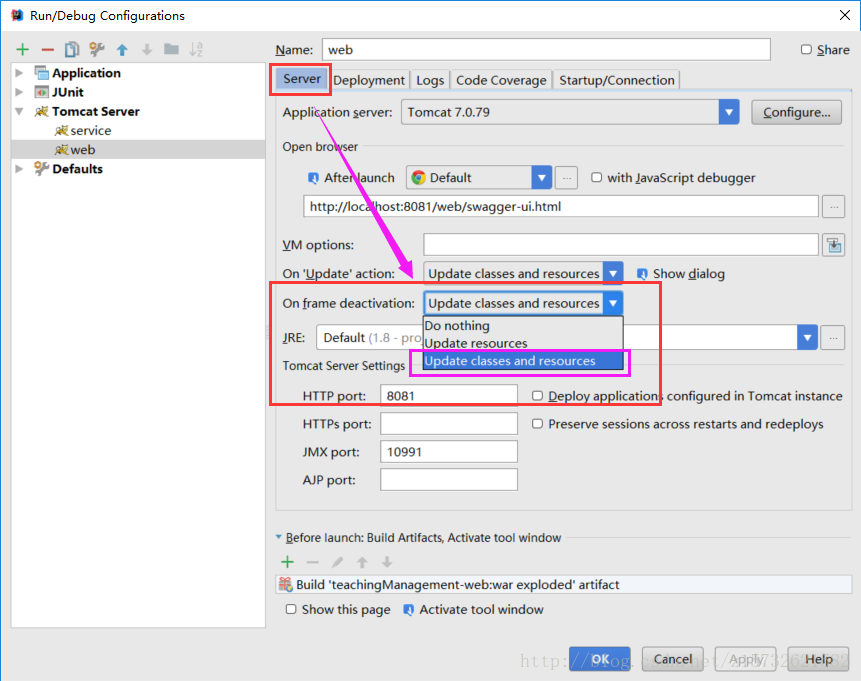Collapse the Before launch section
Screen dimensions: 861x681
[x=278, y=537]
